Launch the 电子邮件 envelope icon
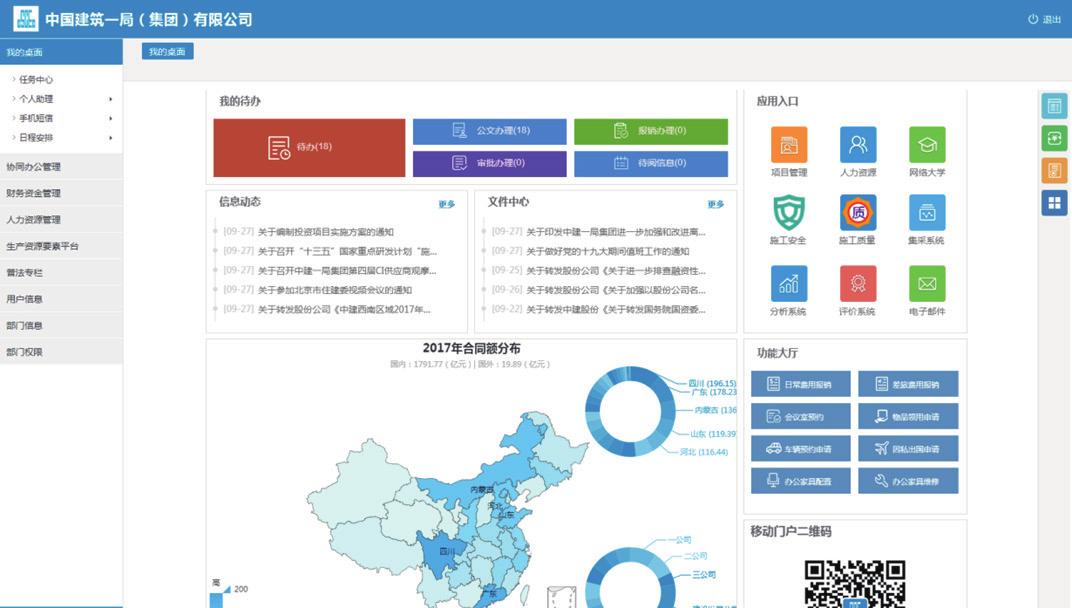Image resolution: width=1072 pixels, height=608 pixels. click(x=927, y=284)
